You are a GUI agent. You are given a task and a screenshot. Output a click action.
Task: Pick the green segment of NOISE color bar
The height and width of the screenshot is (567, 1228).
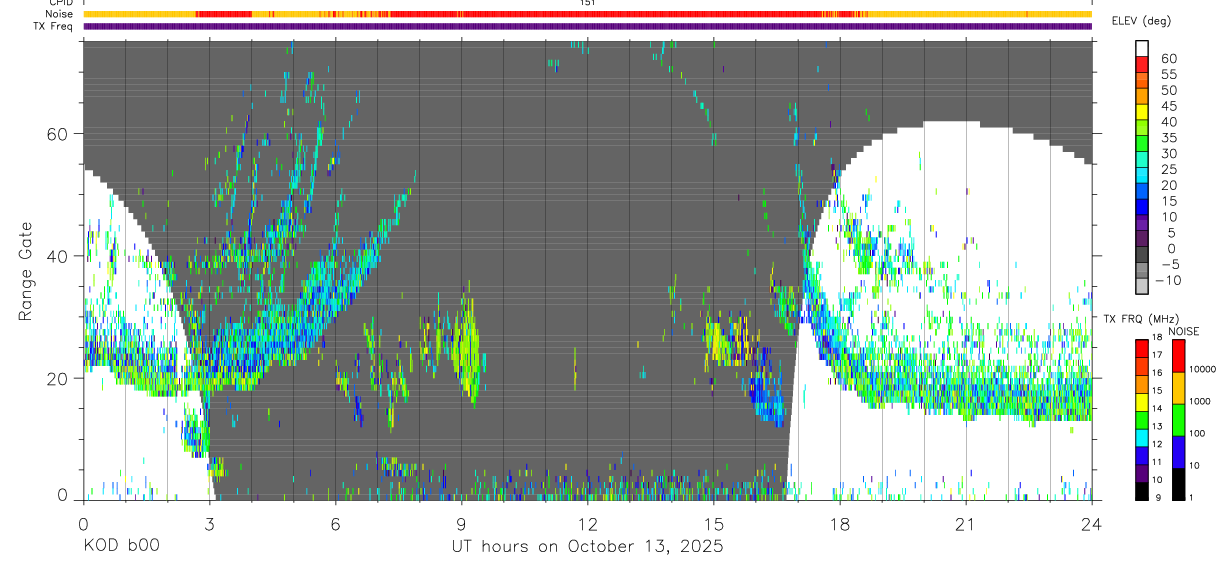tap(1177, 419)
